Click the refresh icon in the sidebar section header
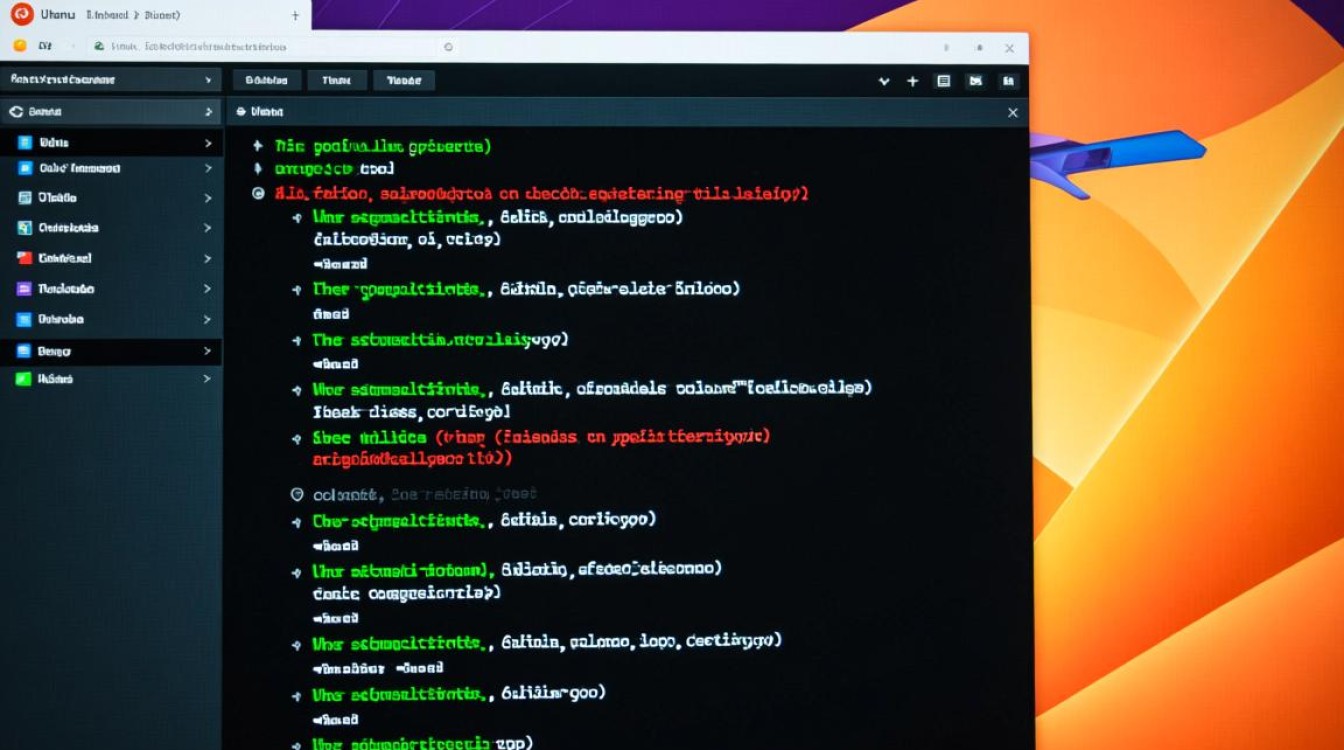1344x750 pixels. (16, 112)
